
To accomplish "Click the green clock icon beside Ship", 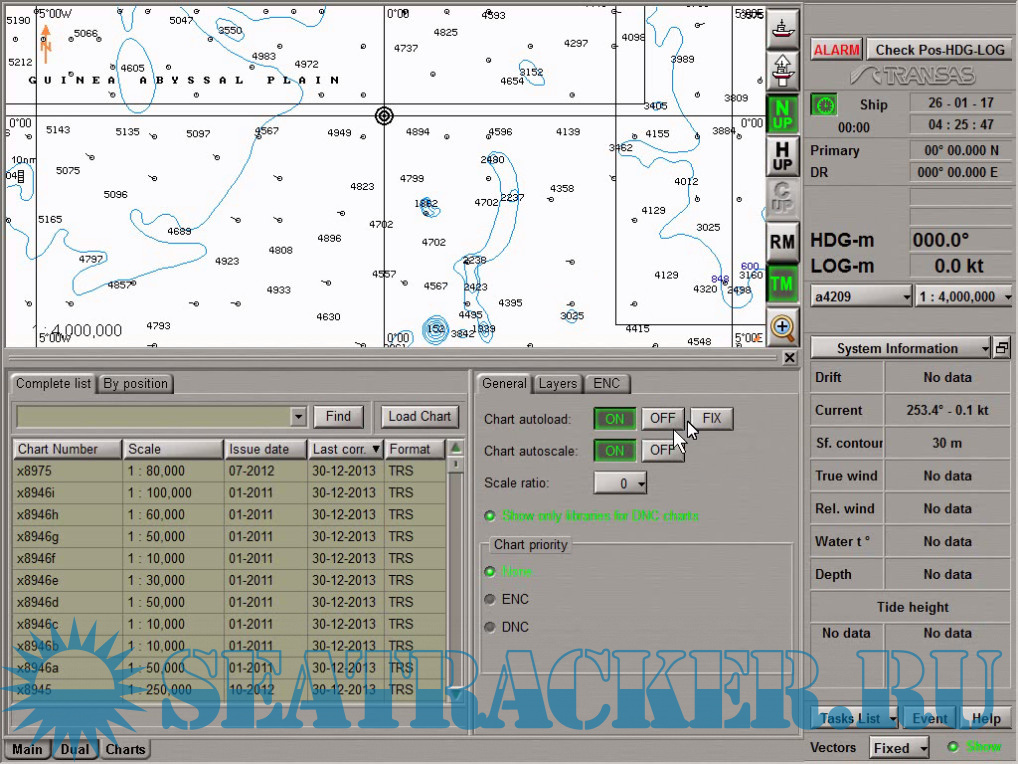I will (x=824, y=105).
